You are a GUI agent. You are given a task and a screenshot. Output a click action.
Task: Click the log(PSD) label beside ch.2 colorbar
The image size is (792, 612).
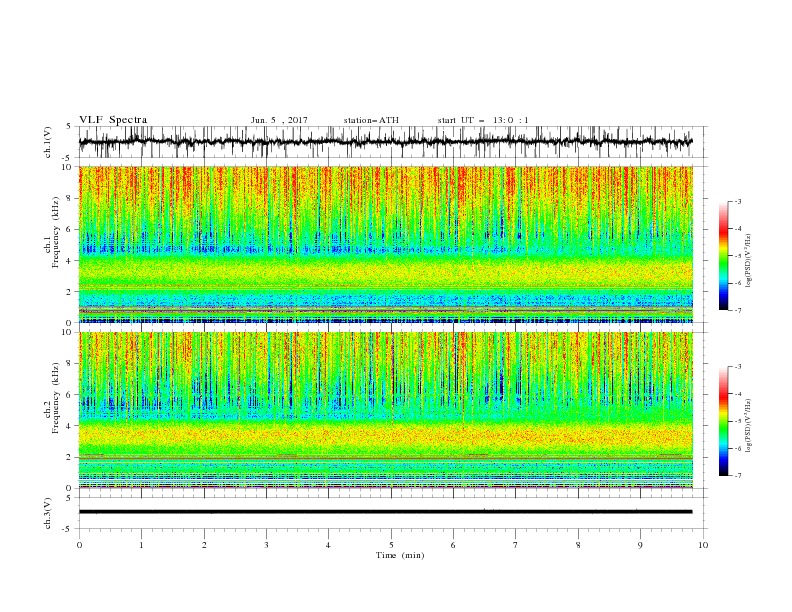pyautogui.click(x=748, y=425)
